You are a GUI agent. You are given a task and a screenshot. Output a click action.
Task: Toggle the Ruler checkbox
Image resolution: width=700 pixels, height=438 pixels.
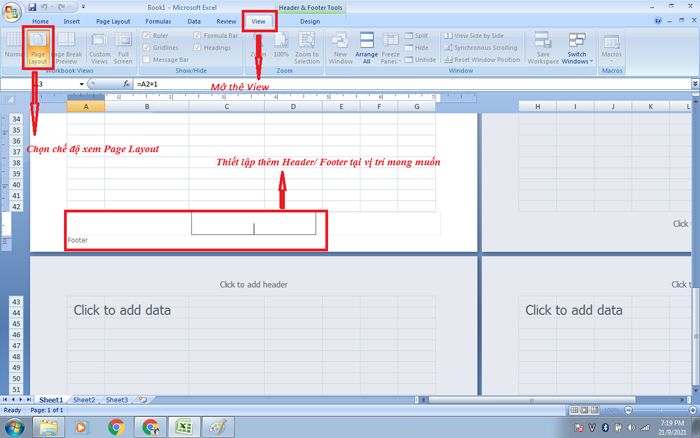[146, 35]
